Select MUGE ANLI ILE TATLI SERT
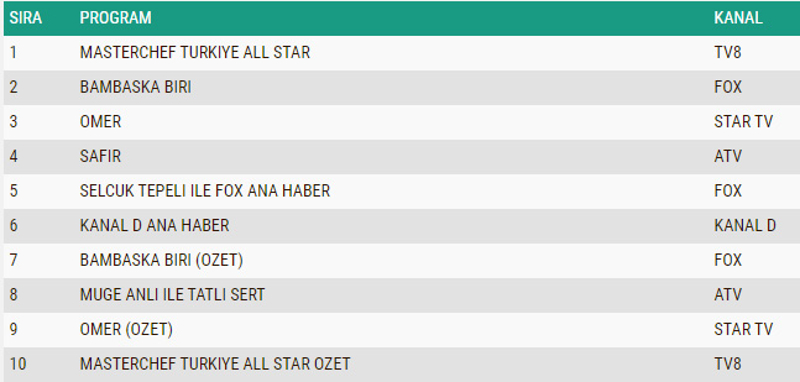Image resolution: width=800 pixels, height=382 pixels. pyautogui.click(x=172, y=295)
